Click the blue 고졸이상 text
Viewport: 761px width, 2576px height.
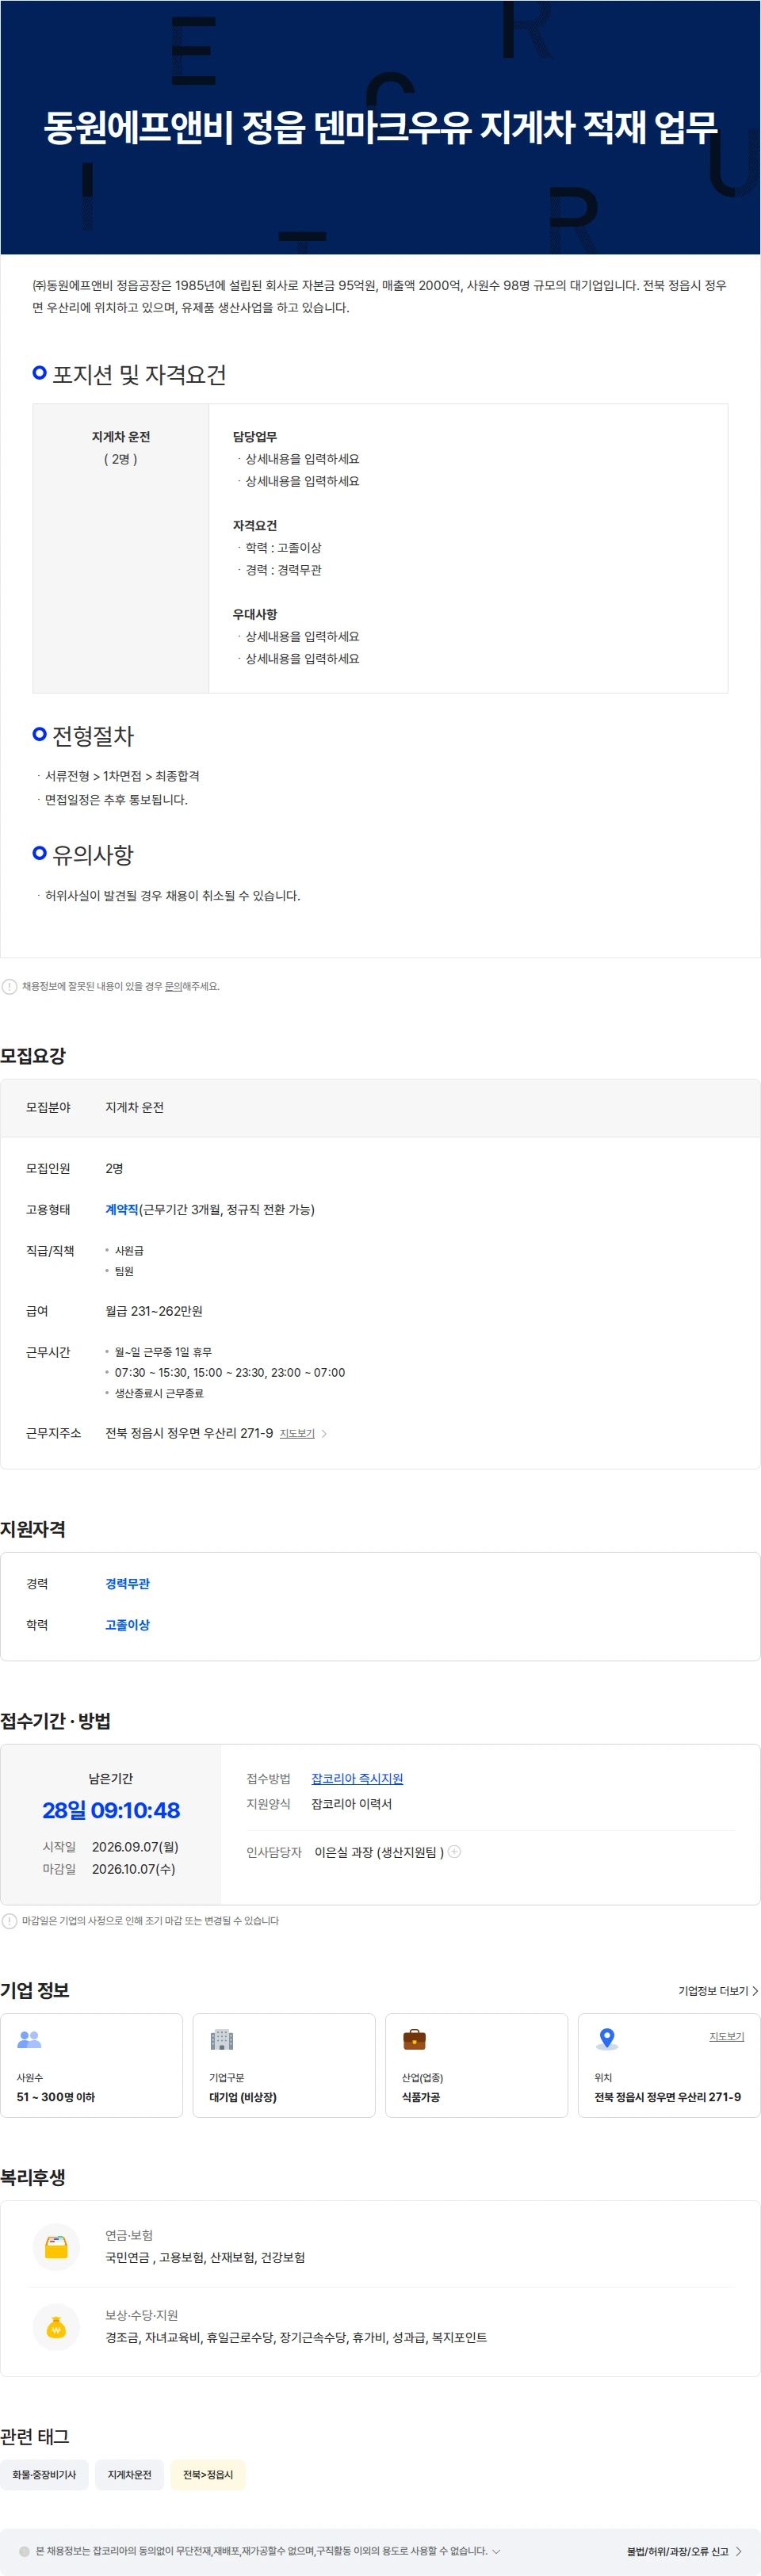click(x=127, y=1624)
